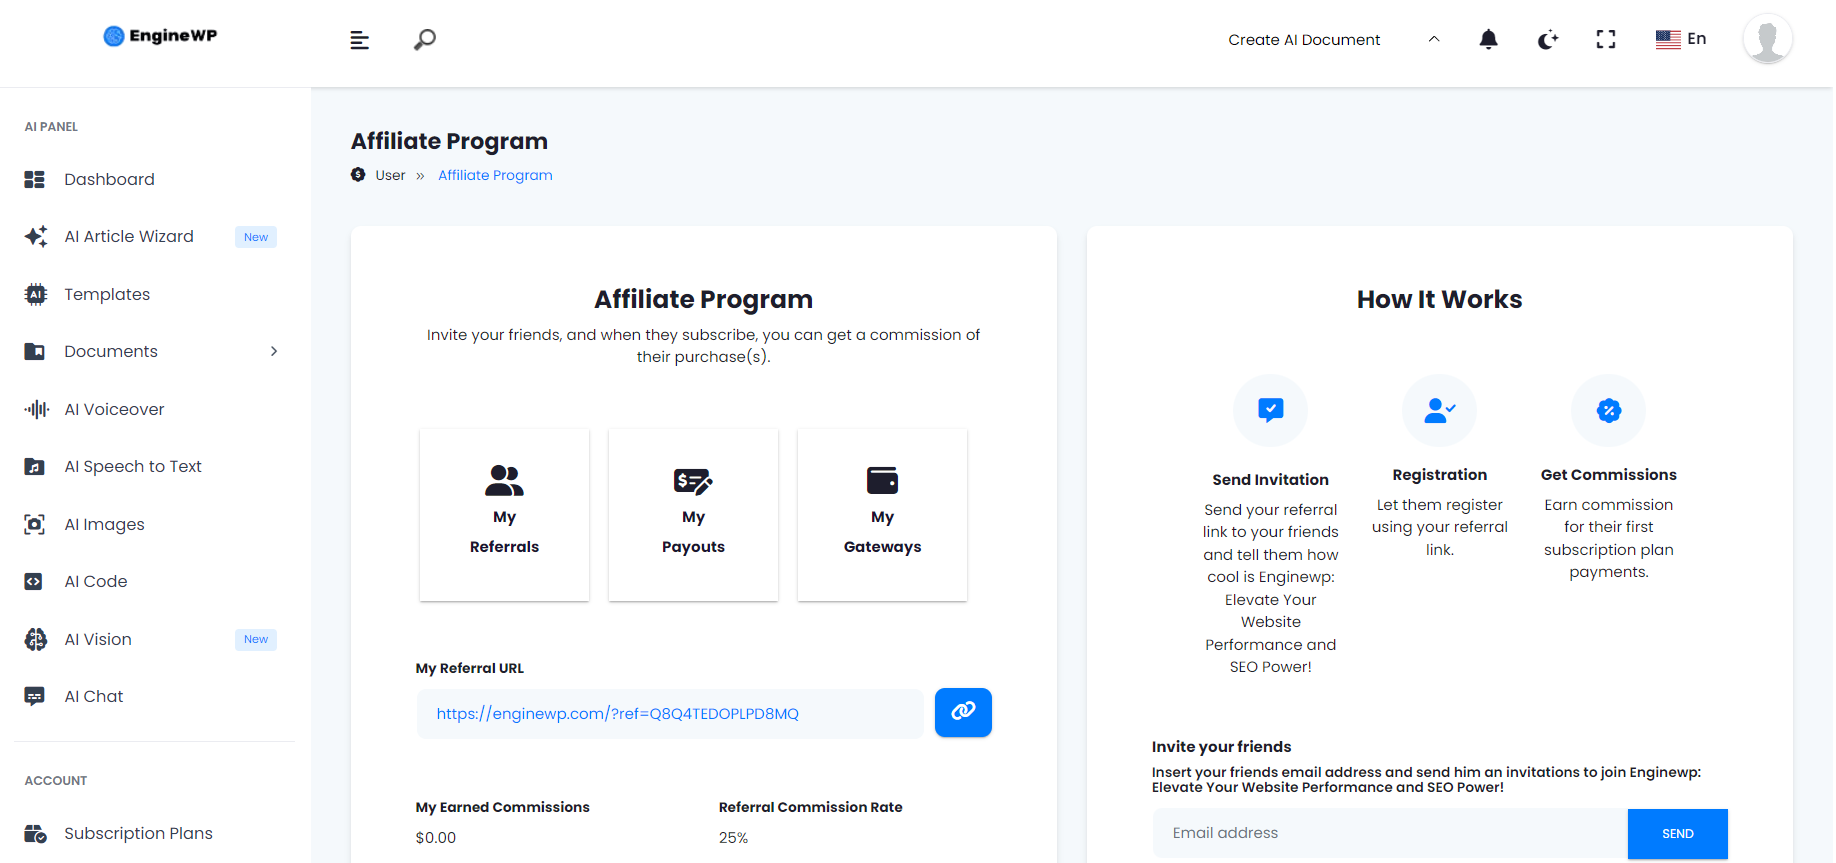Copy referral link with the blue chain button

pyautogui.click(x=963, y=712)
